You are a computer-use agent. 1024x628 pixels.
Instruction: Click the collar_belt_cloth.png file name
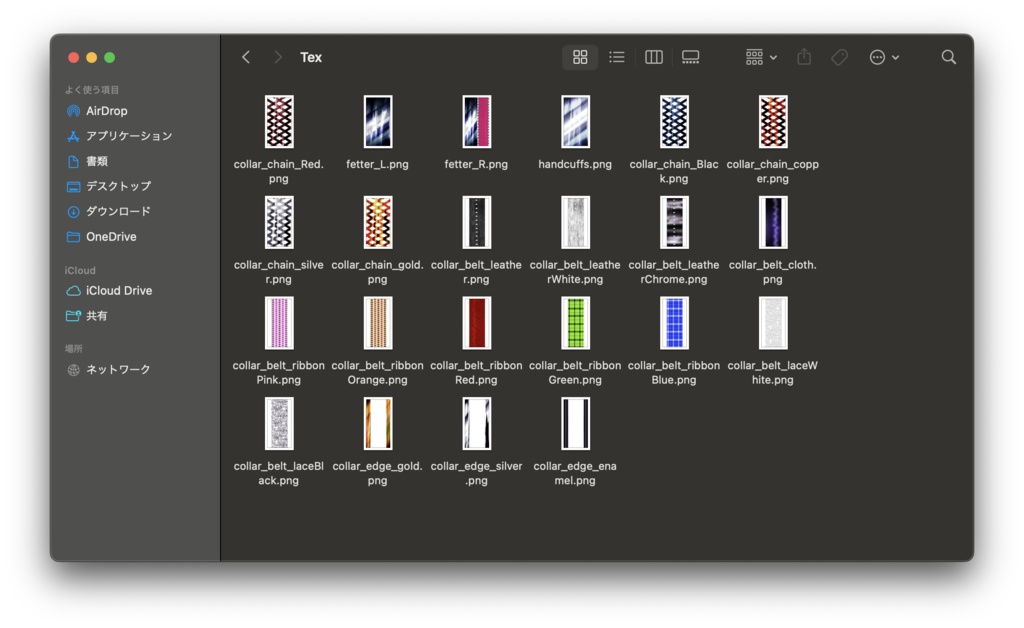click(773, 272)
